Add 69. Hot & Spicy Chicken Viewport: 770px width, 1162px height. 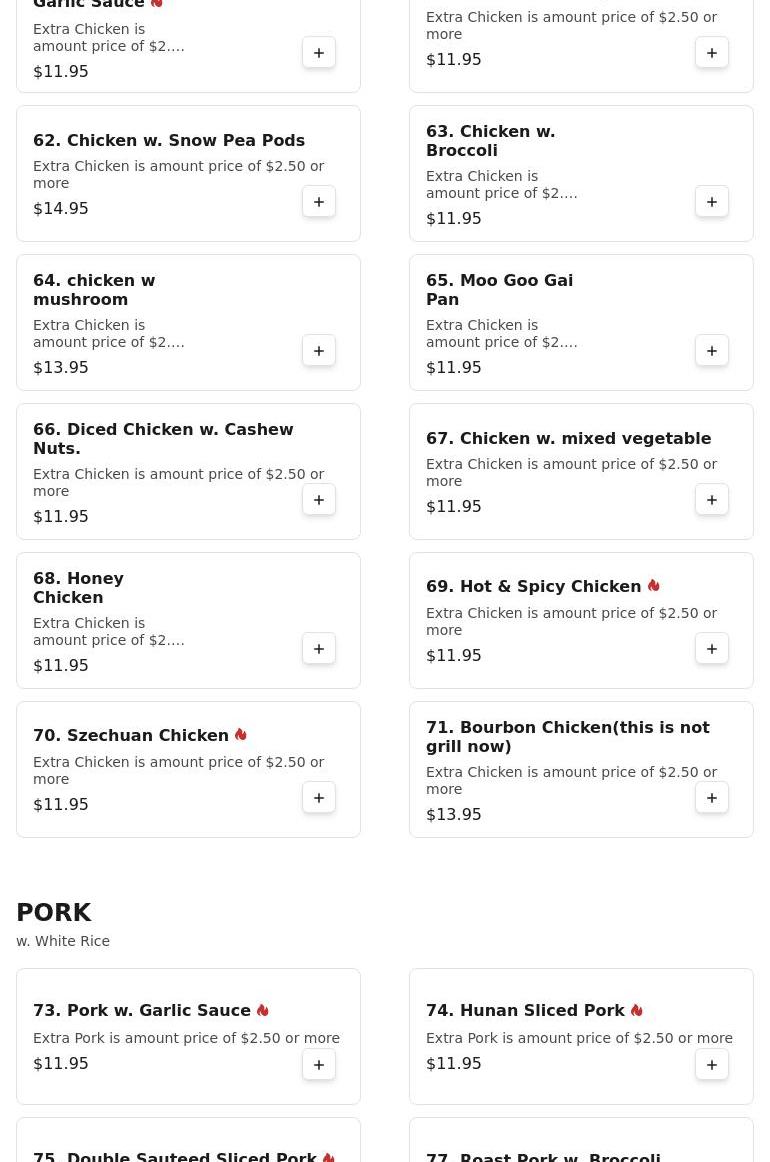click(x=712, y=649)
